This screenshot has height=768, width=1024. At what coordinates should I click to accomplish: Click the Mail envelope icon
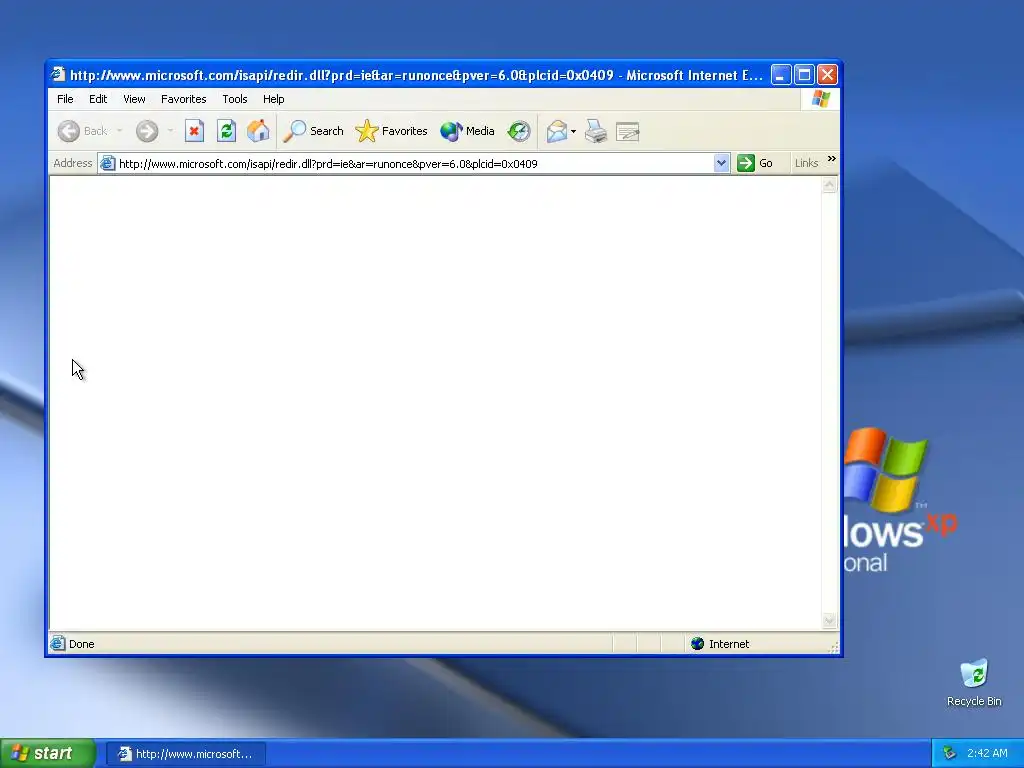556,131
